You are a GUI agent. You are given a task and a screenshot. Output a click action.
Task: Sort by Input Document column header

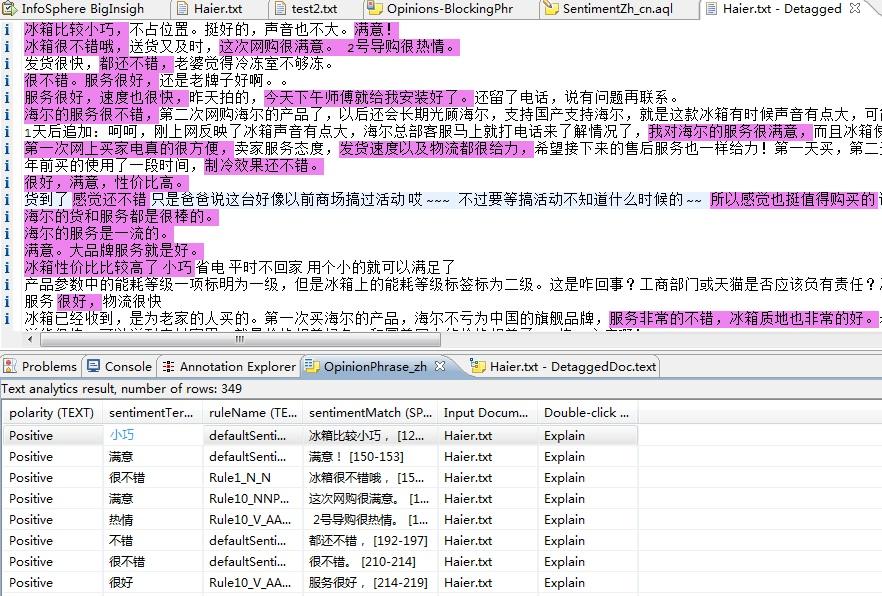pos(487,413)
